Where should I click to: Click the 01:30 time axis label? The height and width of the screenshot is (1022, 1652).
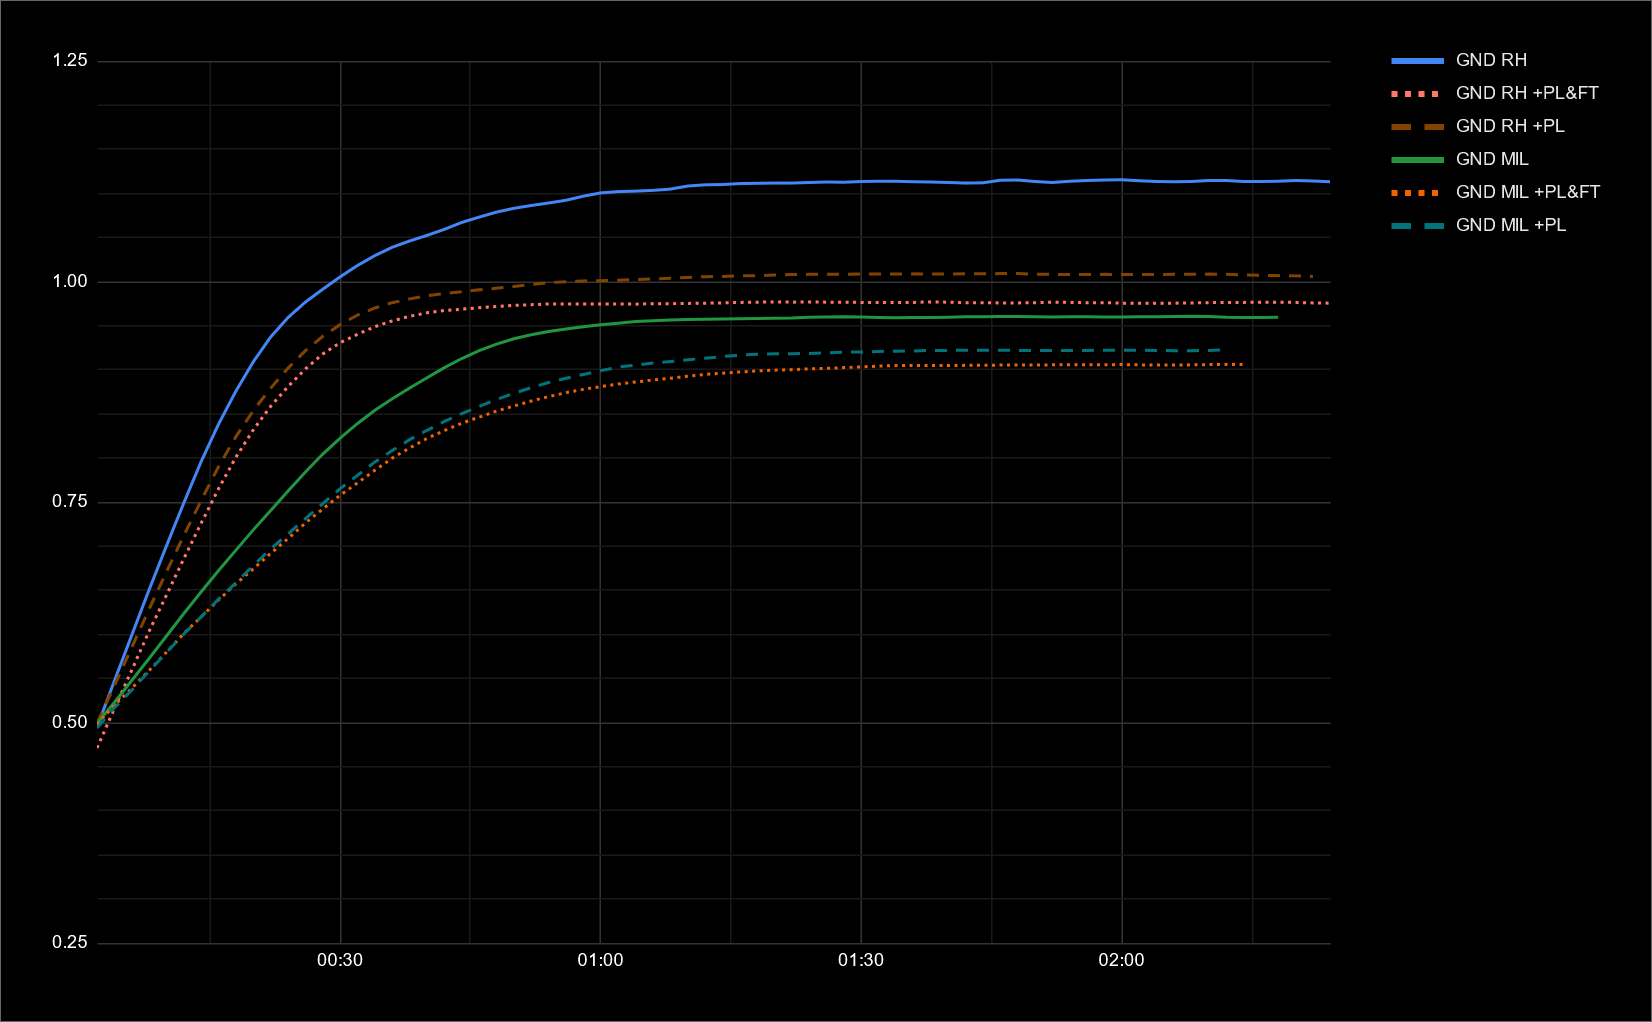click(861, 961)
